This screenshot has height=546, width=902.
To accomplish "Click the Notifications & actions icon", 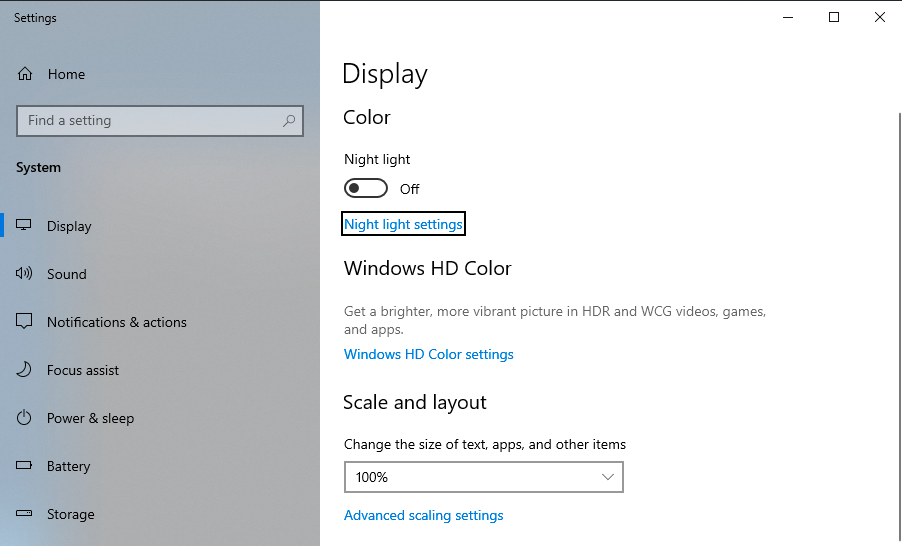I will 25,322.
